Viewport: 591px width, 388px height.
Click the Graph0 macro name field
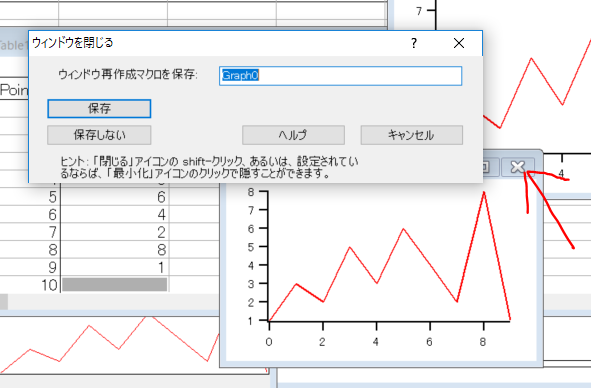(x=340, y=76)
